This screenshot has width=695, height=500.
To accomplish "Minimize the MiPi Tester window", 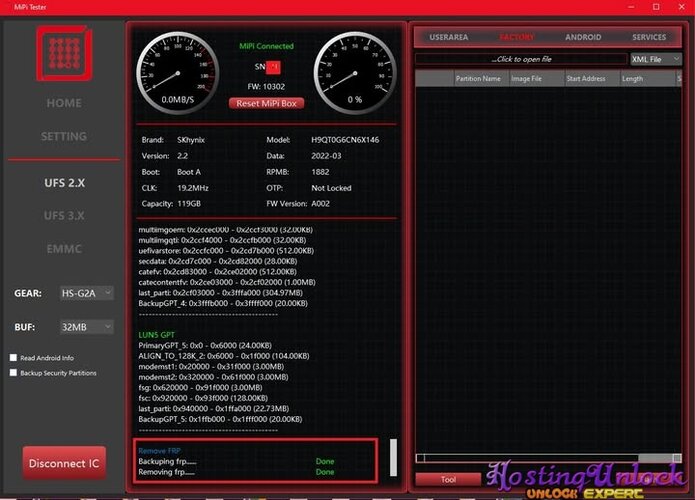I will [x=631, y=7].
